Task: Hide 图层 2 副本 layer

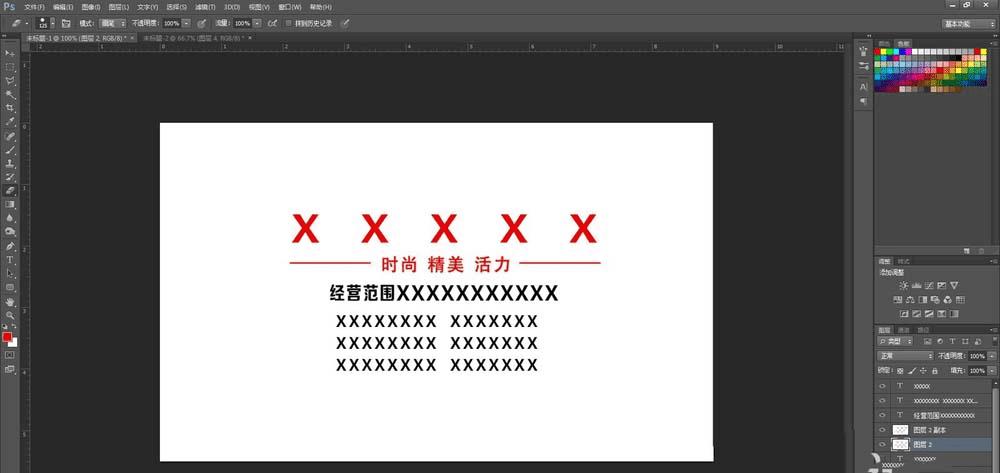Action: pyautogui.click(x=883, y=430)
